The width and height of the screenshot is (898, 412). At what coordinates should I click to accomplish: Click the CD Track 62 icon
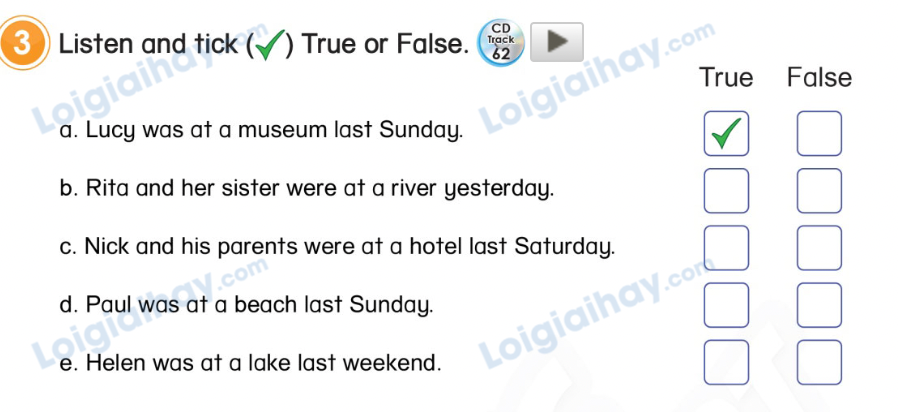tap(500, 42)
